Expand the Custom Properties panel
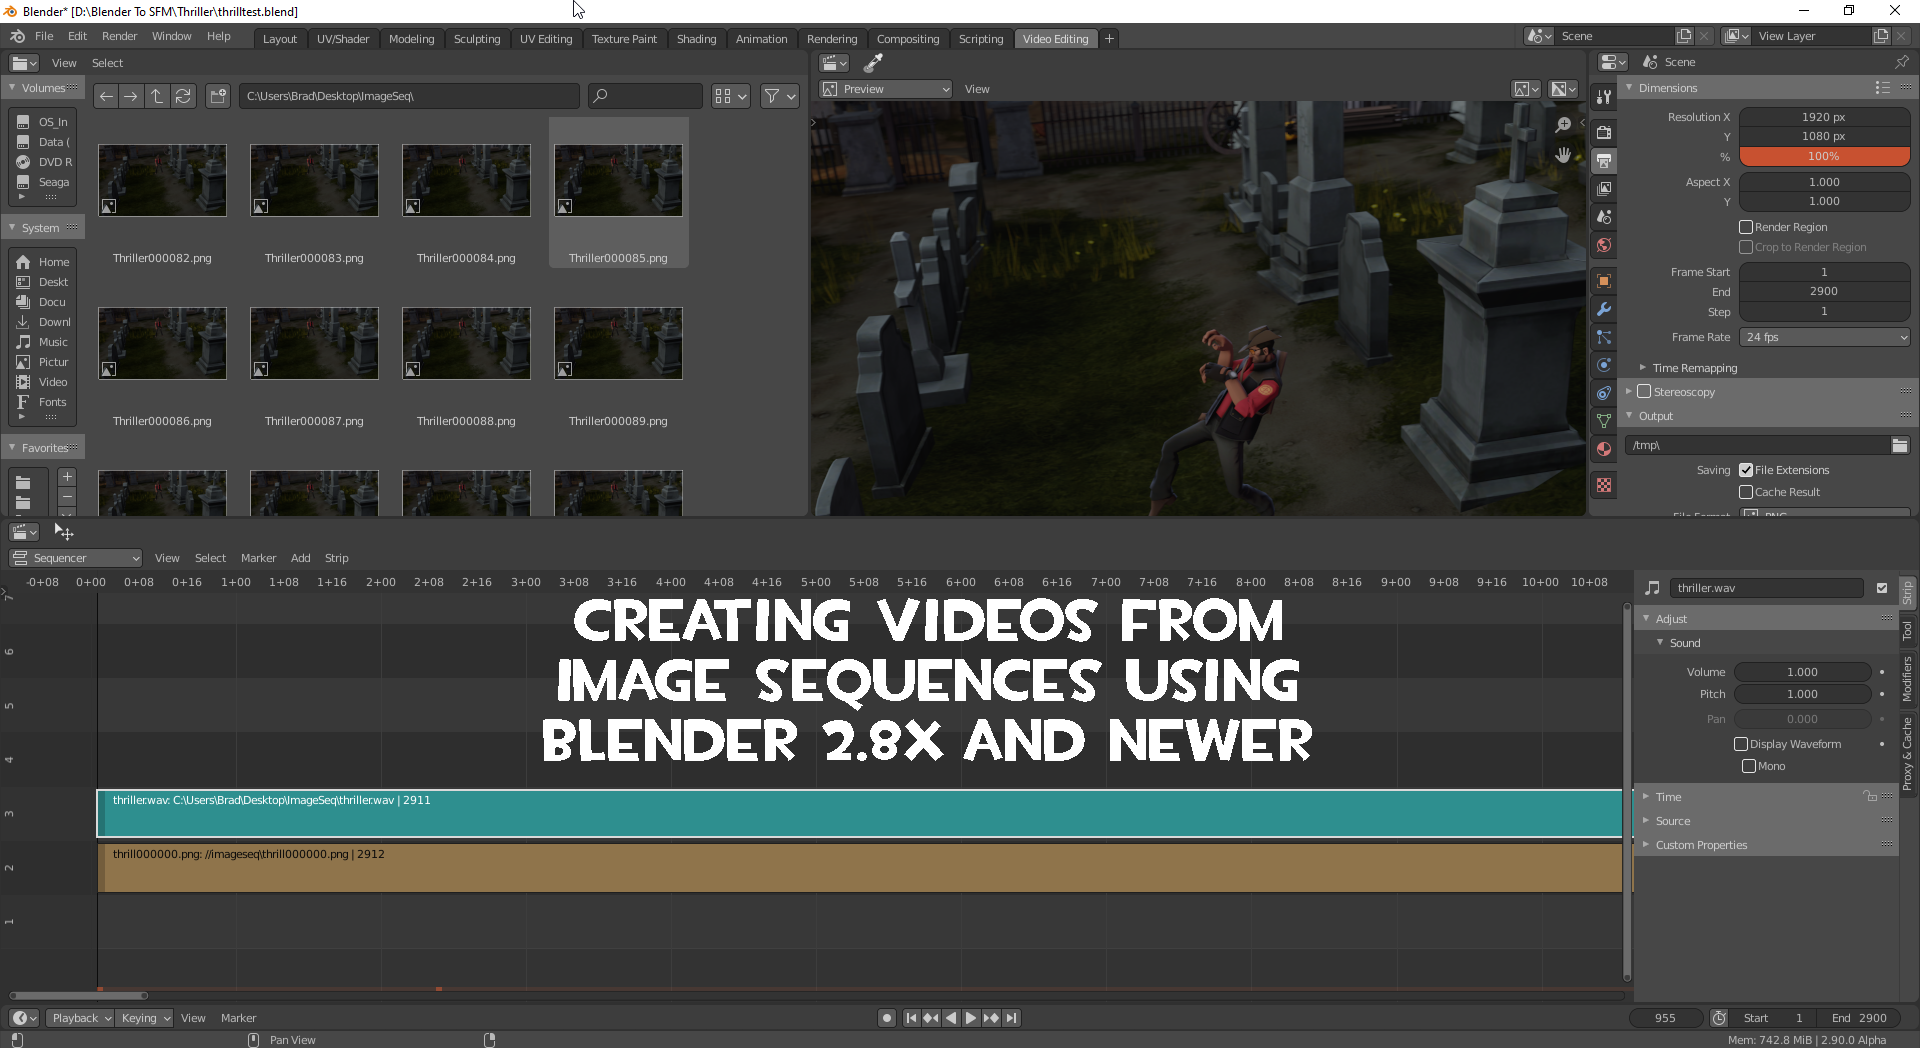The width and height of the screenshot is (1920, 1048). (x=1701, y=845)
